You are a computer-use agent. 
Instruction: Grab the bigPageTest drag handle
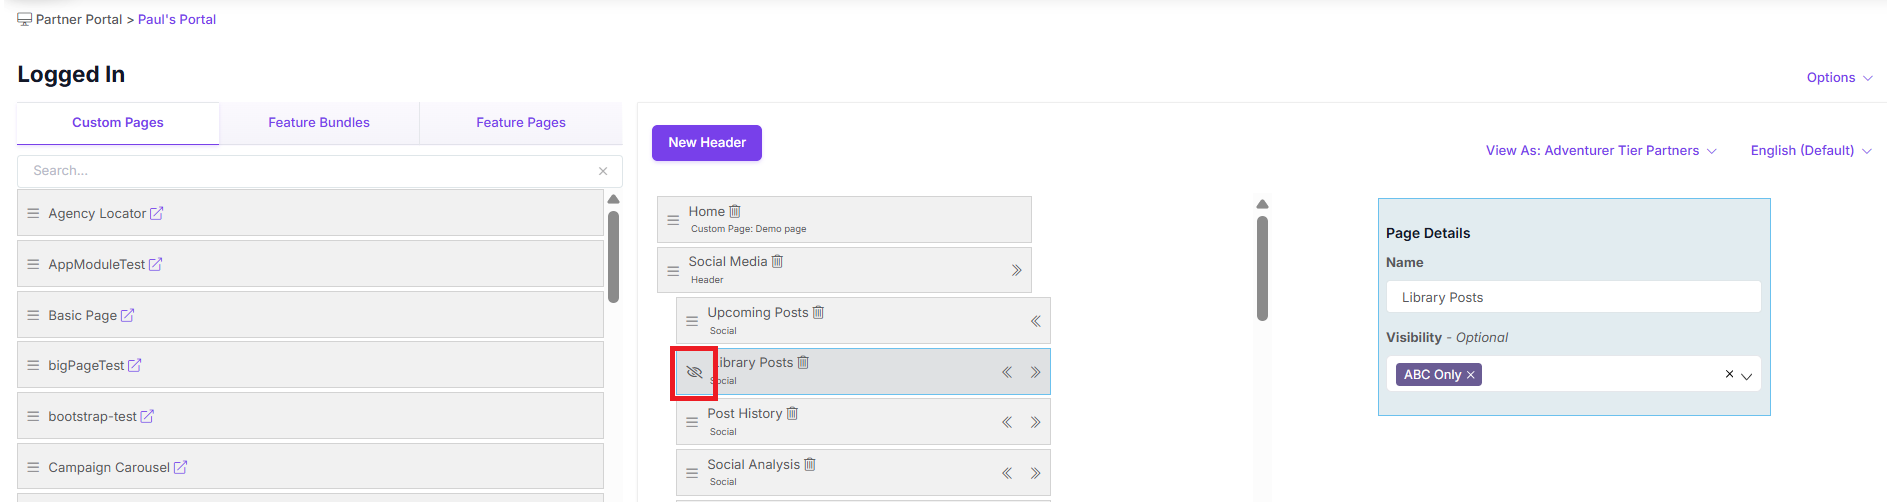click(33, 365)
